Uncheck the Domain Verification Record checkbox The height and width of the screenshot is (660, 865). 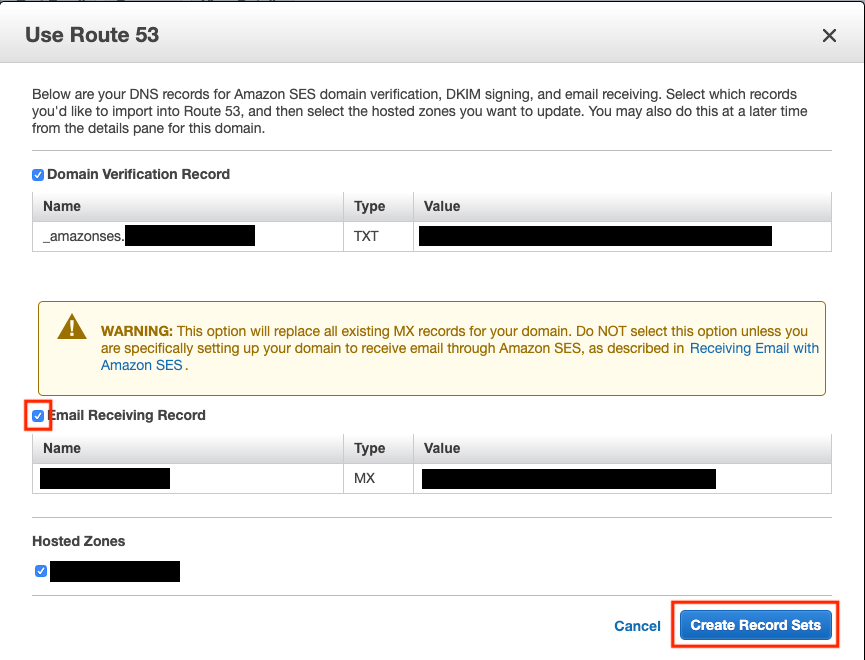point(37,174)
